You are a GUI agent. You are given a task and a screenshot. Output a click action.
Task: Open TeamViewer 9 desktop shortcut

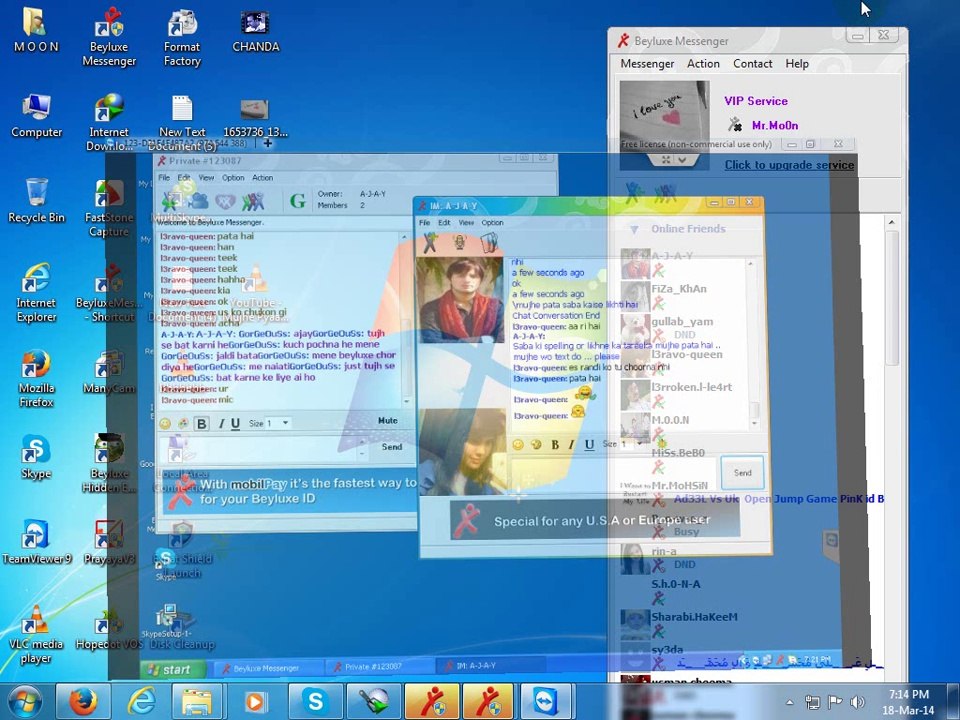[x=36, y=542]
